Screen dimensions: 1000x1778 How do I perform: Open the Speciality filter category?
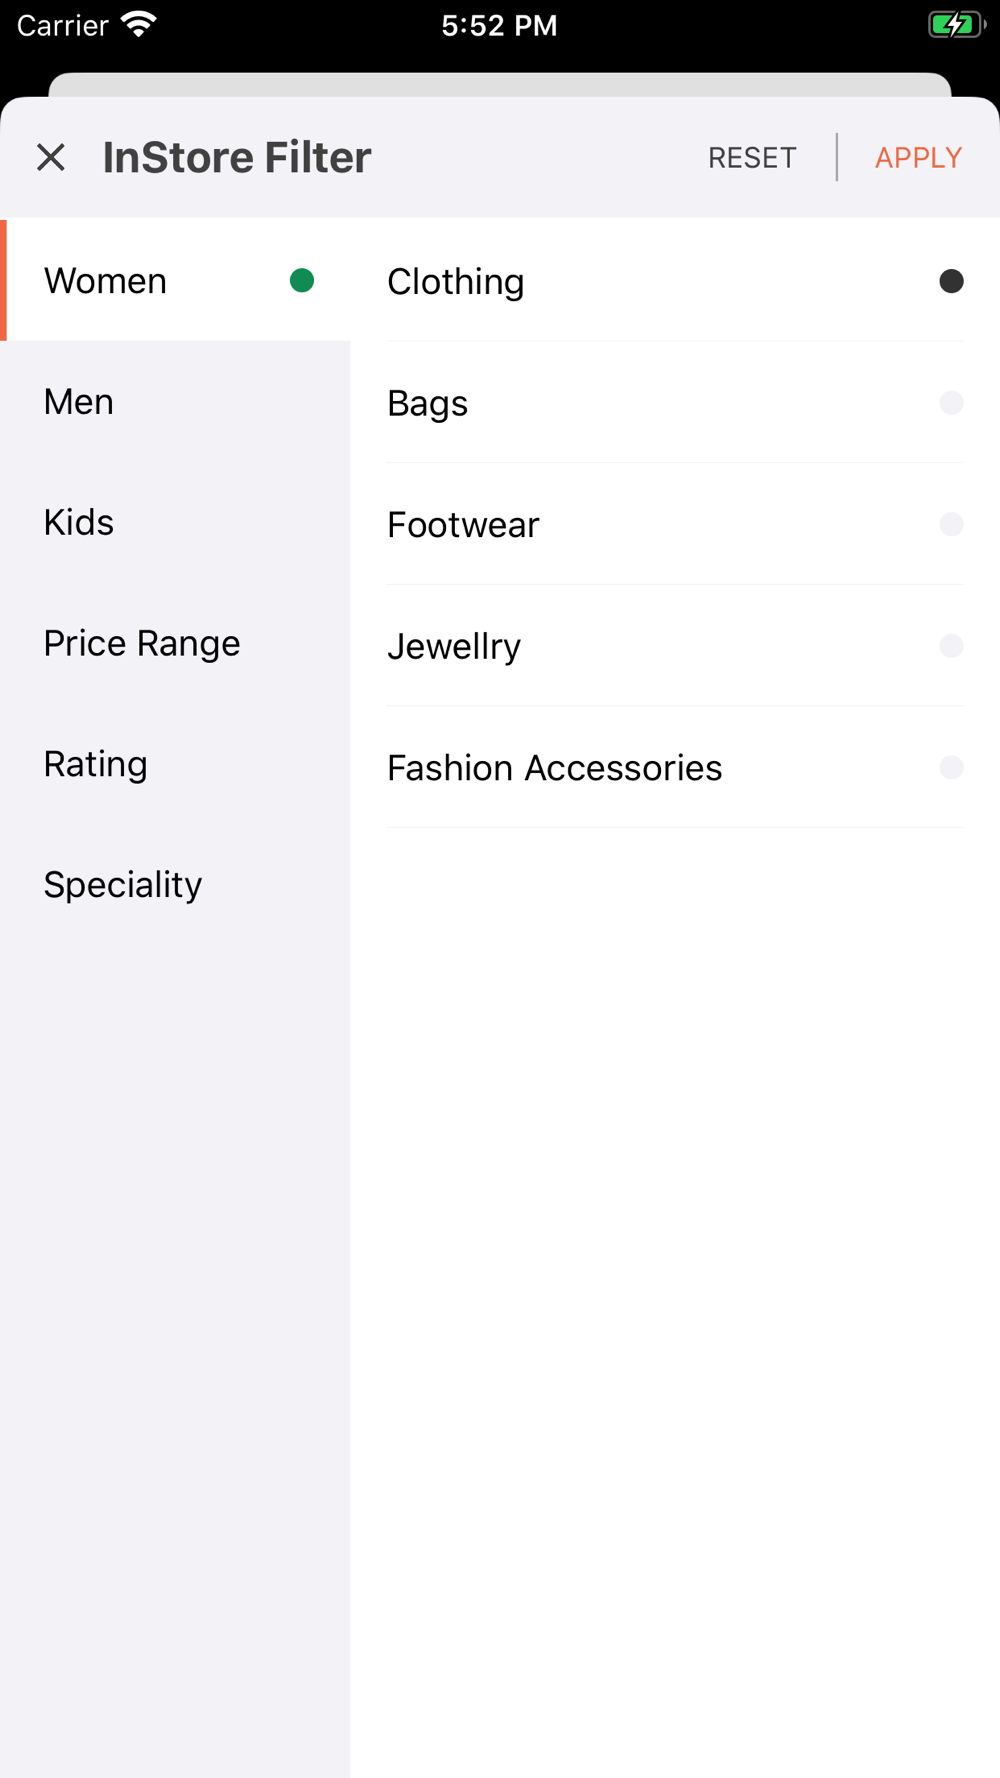175,885
